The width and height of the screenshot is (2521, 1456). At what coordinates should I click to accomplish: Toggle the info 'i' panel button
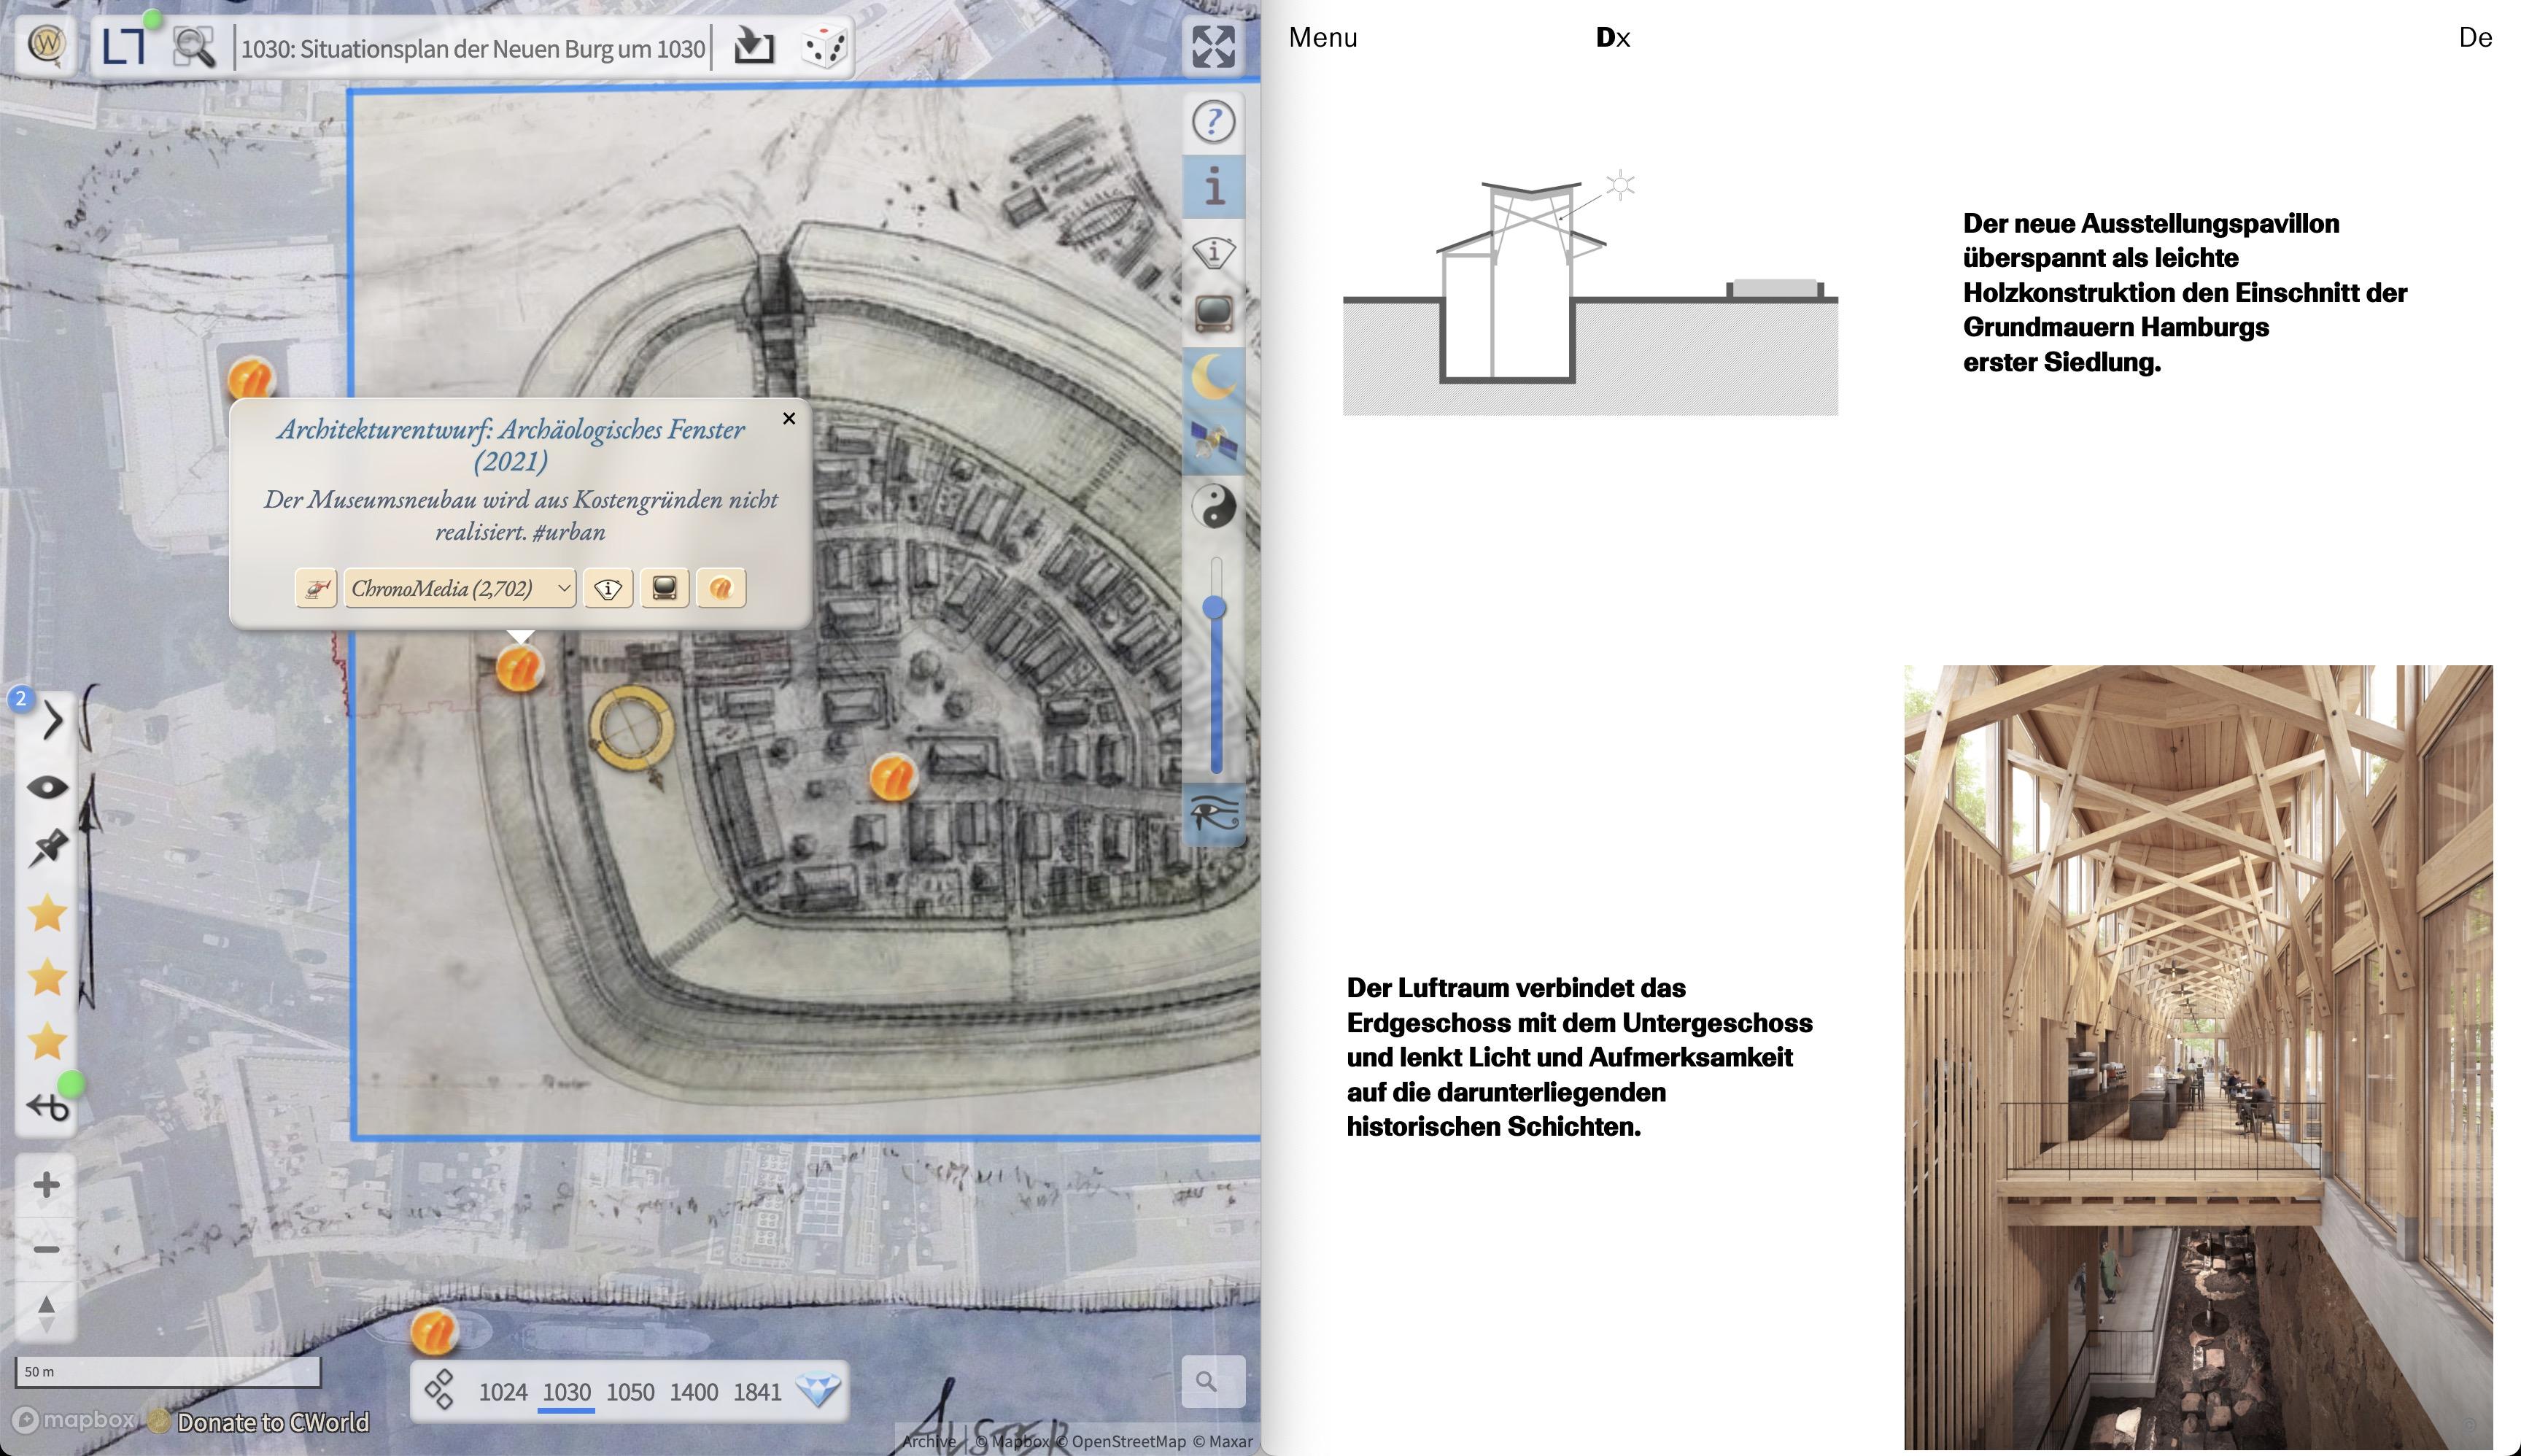pyautogui.click(x=1213, y=186)
